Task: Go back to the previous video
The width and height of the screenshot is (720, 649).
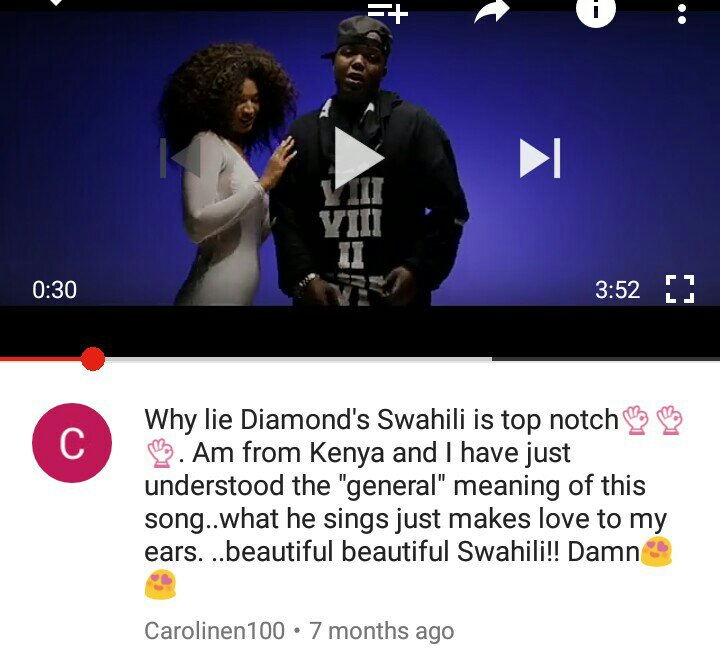Action: (x=180, y=158)
